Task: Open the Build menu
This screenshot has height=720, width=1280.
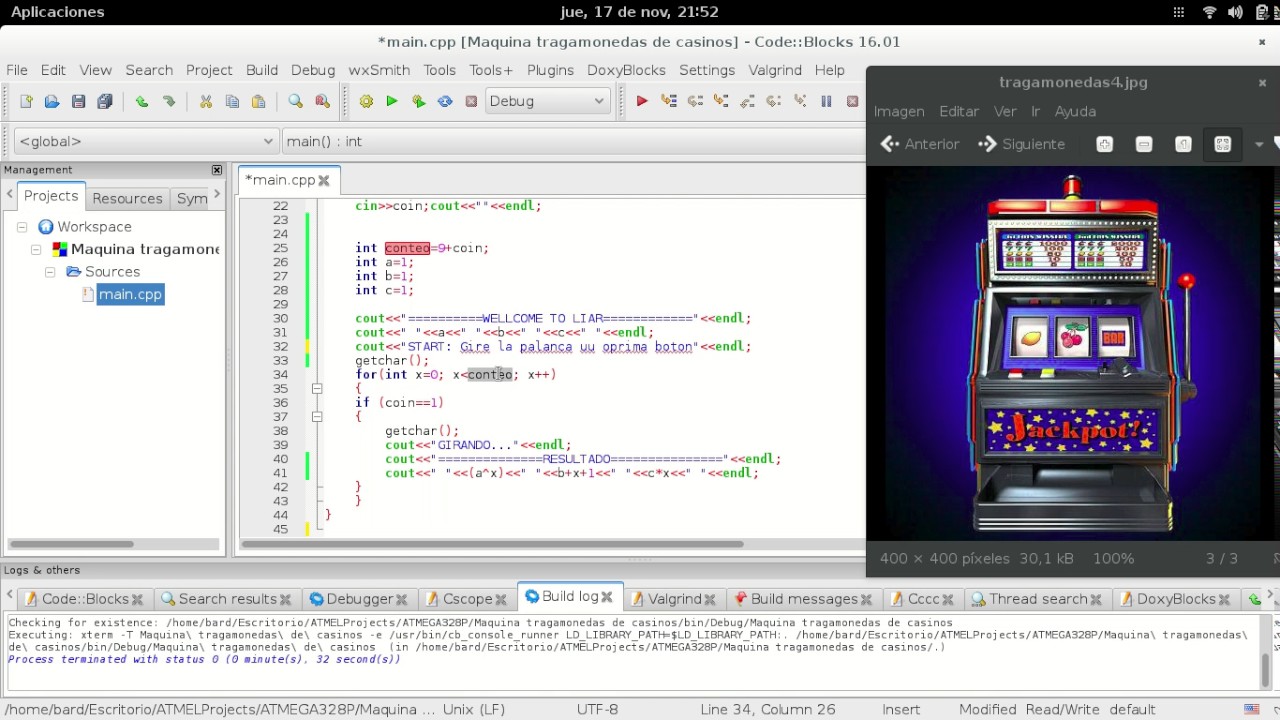Action: click(262, 70)
